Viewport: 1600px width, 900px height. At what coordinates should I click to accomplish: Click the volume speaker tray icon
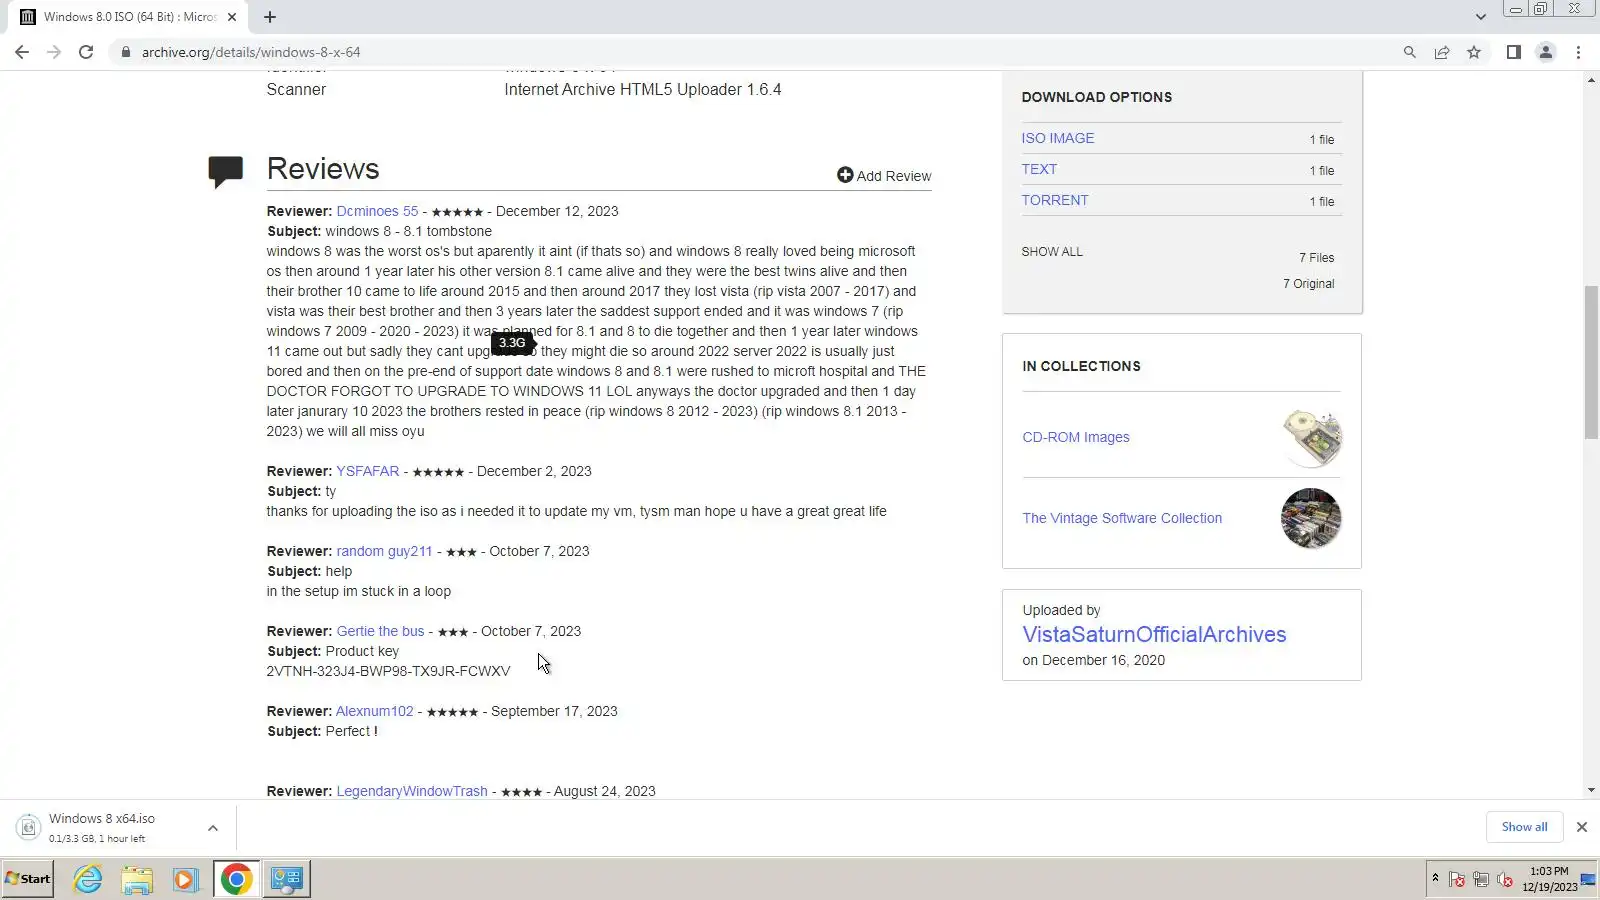(1505, 880)
